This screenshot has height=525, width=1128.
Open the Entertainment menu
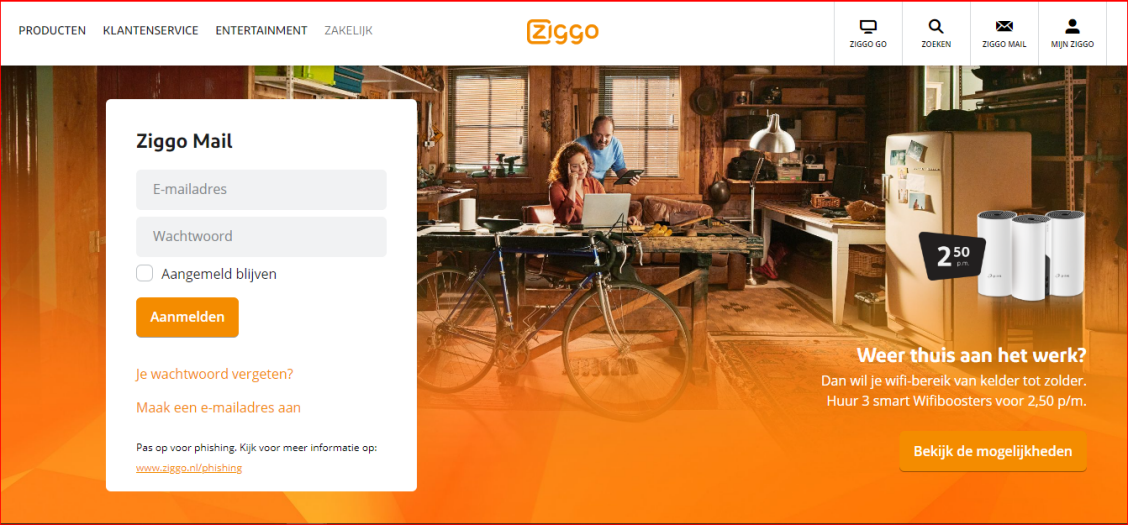(x=261, y=30)
